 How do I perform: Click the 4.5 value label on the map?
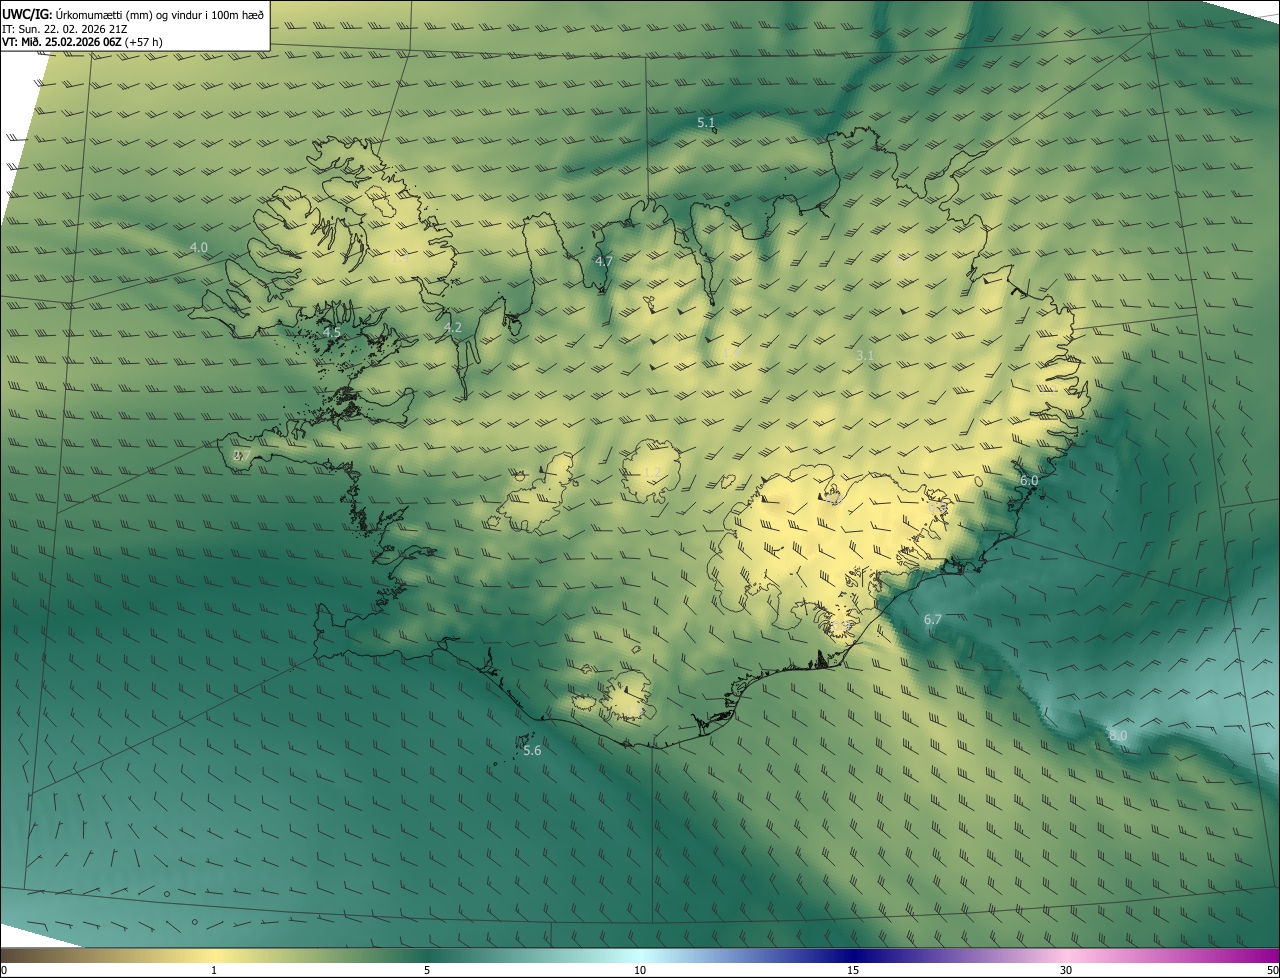(x=332, y=332)
